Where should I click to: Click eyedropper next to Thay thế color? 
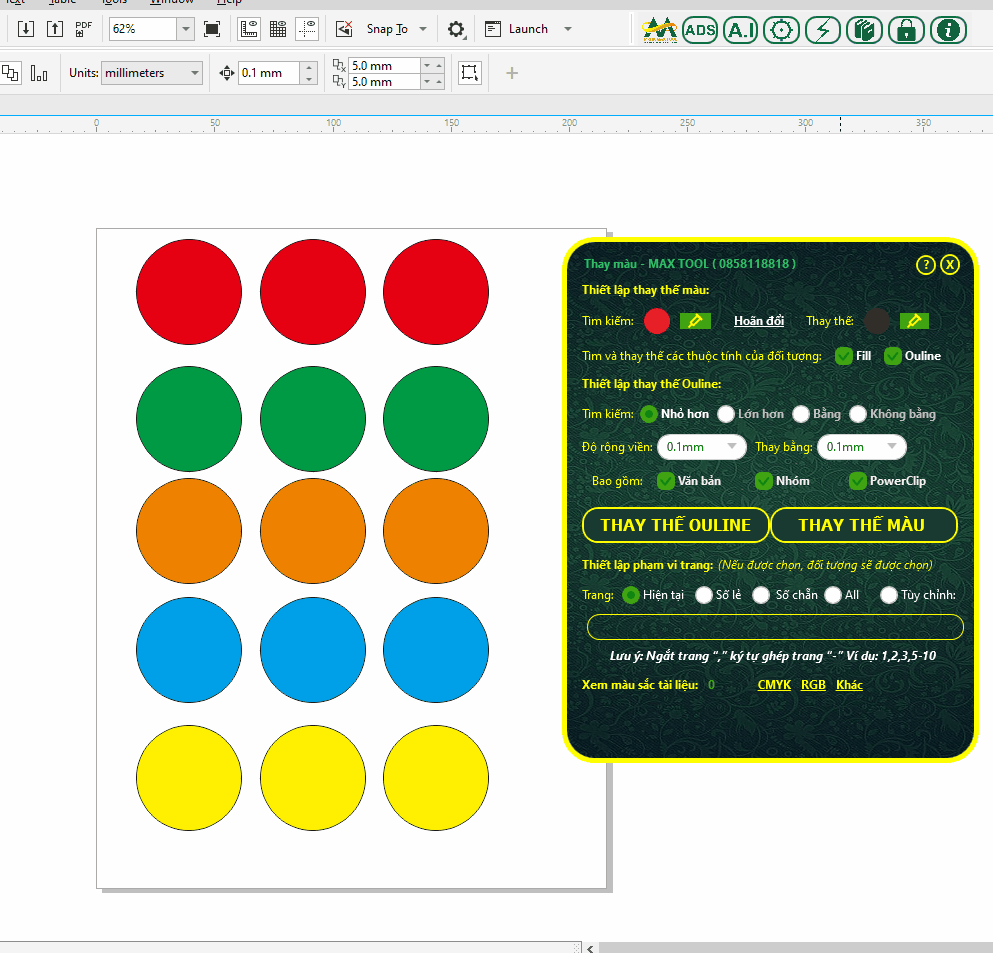click(x=914, y=321)
